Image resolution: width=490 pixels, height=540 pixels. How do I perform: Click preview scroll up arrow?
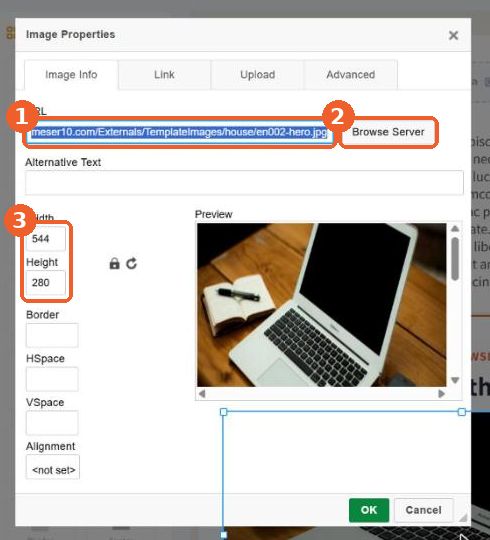455,229
